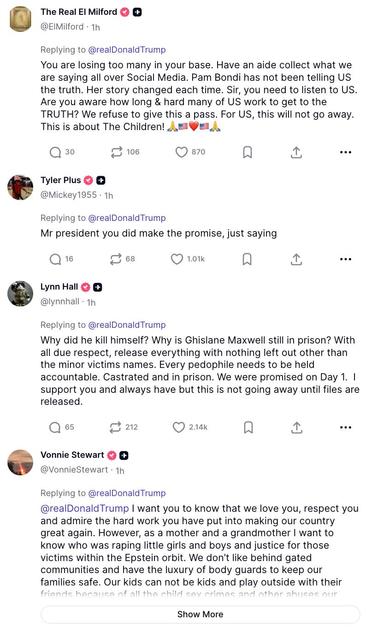
Task: Open Tyler Plus's profile picture
Action: (x=20, y=187)
